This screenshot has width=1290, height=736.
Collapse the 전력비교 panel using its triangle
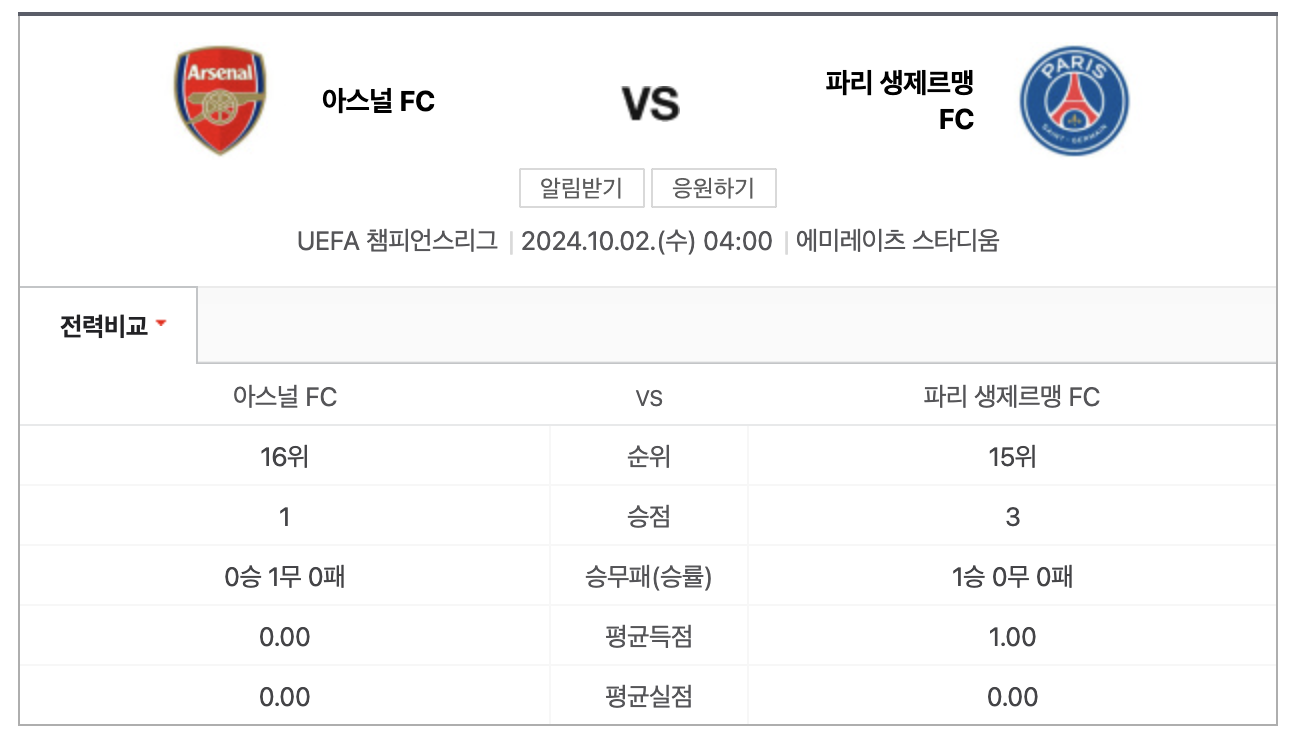[x=160, y=323]
